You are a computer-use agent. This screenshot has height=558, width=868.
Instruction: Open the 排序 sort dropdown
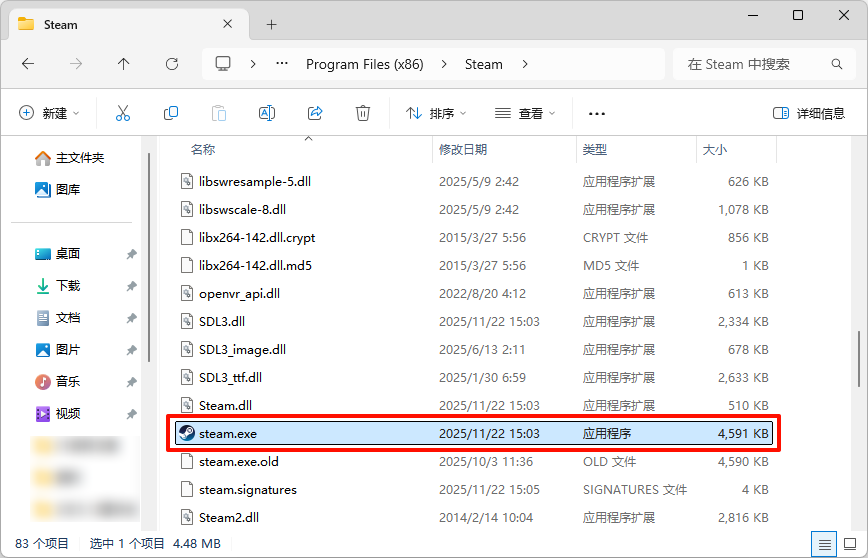[436, 113]
